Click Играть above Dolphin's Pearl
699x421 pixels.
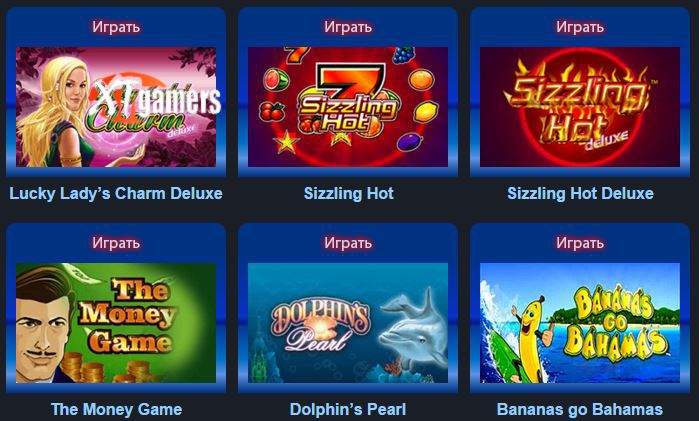tap(348, 243)
